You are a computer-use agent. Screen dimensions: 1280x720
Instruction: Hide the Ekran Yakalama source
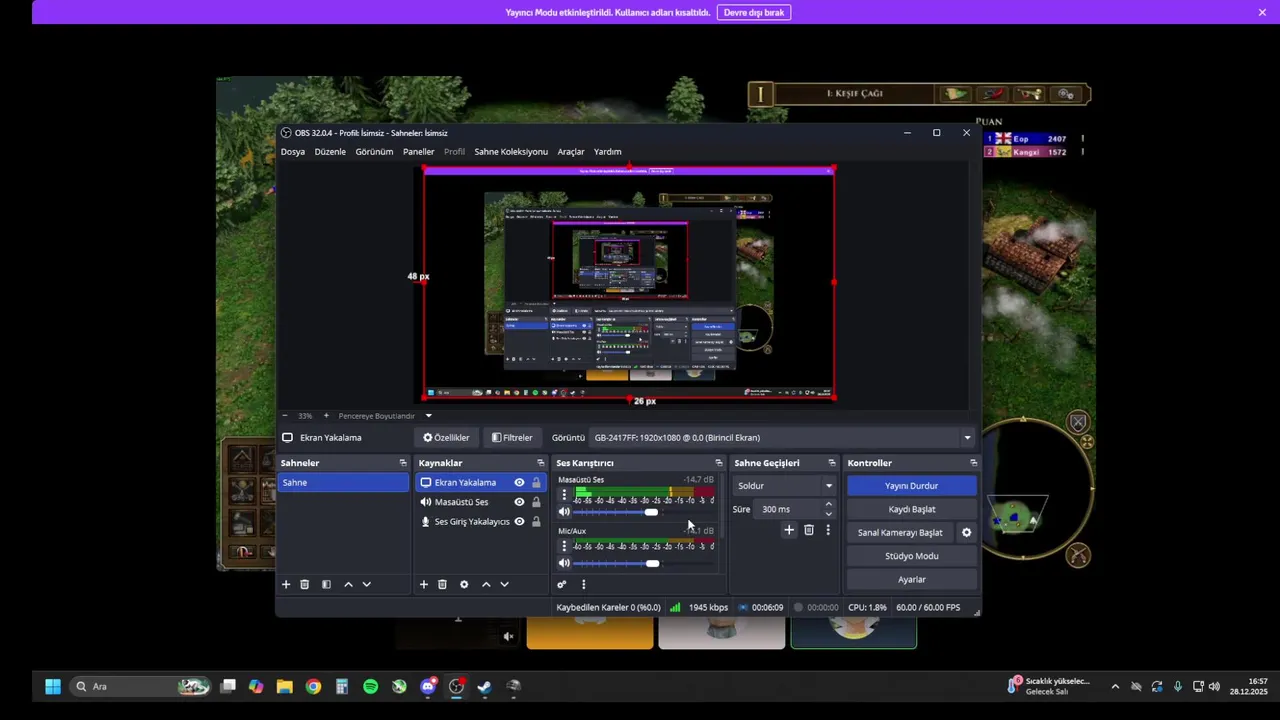[x=519, y=482]
